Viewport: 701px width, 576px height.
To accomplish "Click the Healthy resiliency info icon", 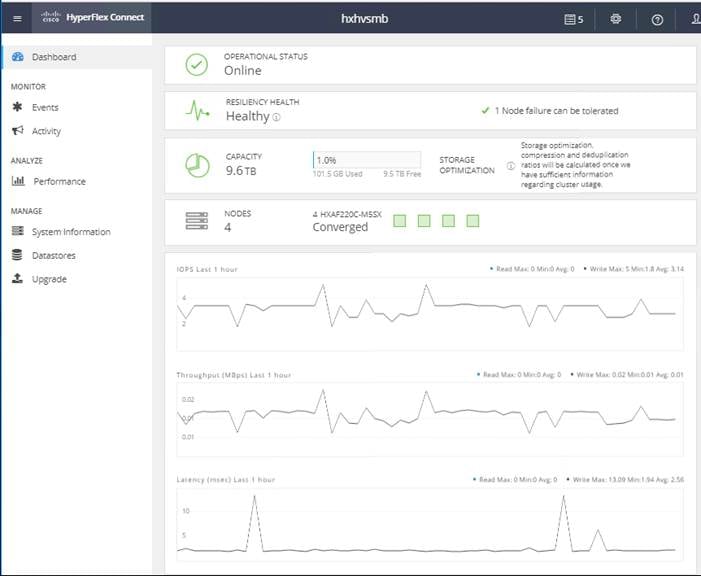I will pos(277,117).
